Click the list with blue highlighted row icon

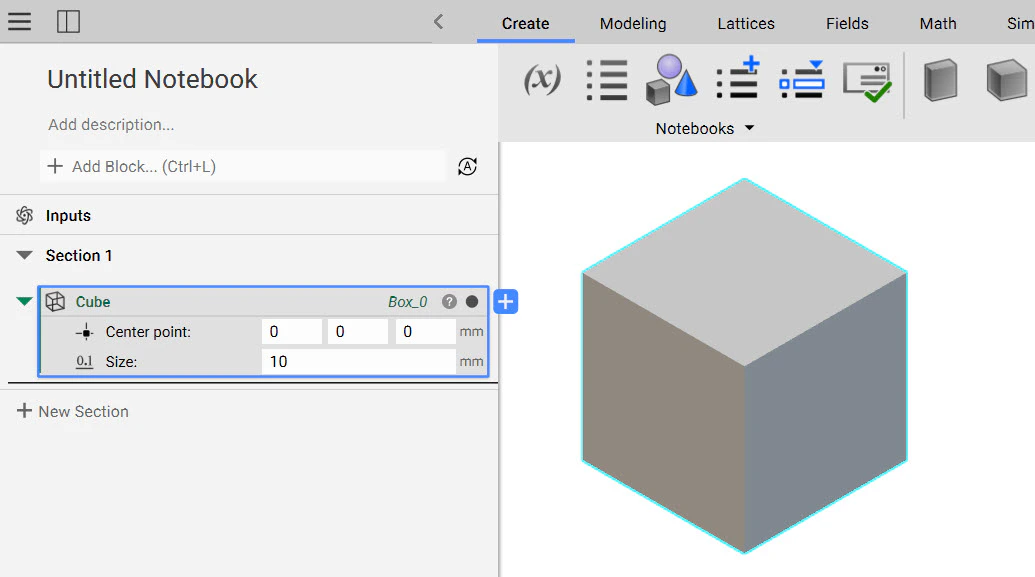click(x=802, y=79)
